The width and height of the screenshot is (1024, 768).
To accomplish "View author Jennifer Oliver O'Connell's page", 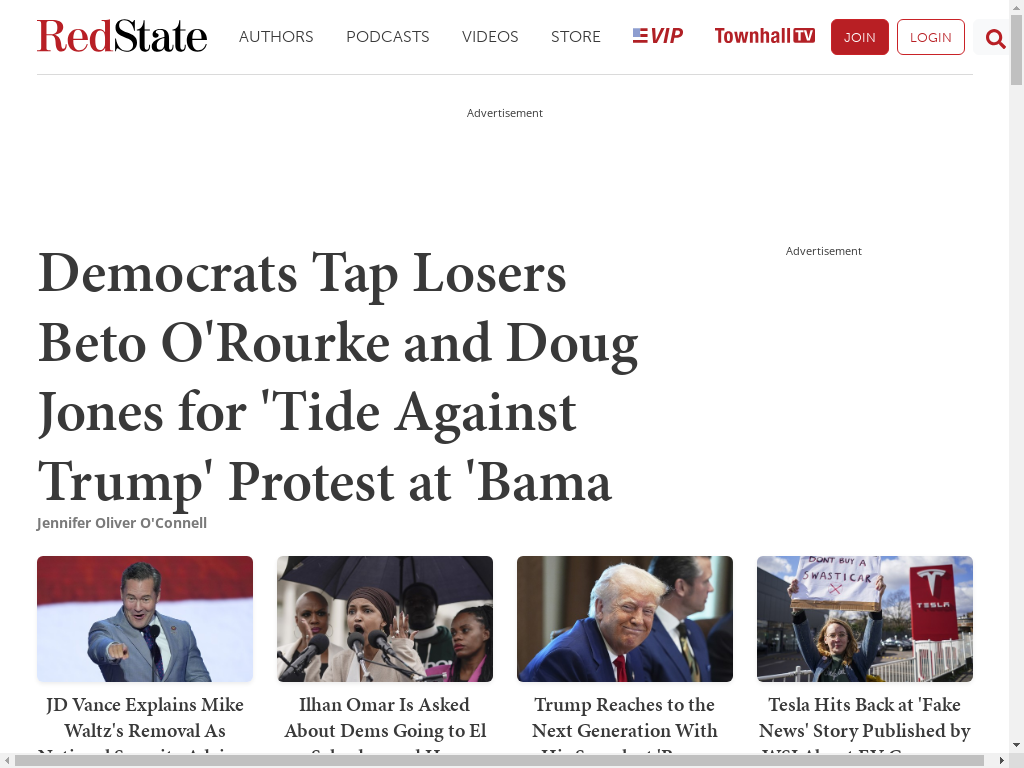I will (x=122, y=523).
